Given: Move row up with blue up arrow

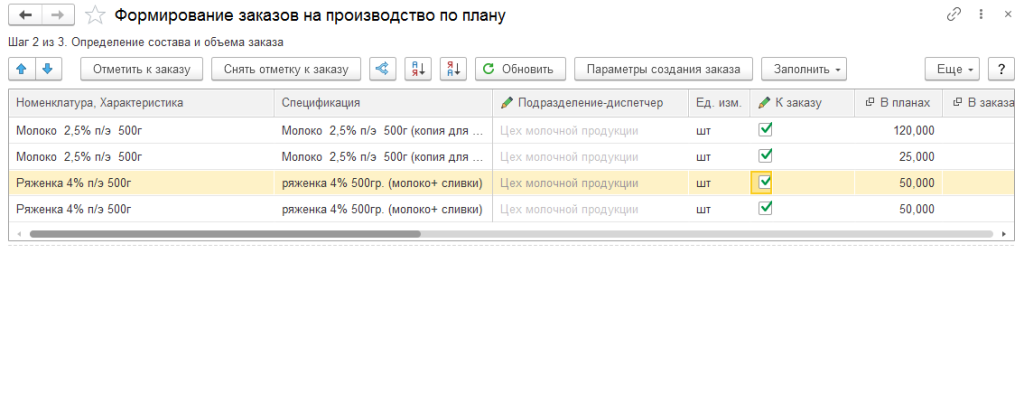Looking at the screenshot, I should point(22,69).
